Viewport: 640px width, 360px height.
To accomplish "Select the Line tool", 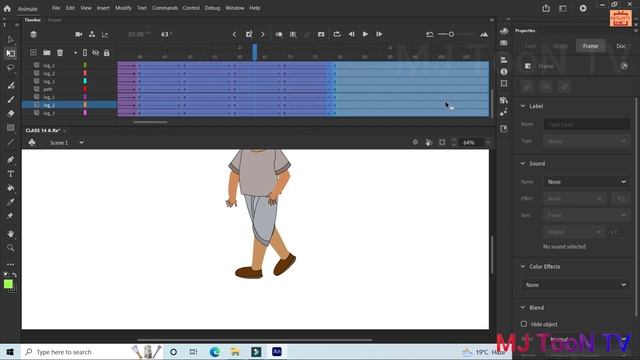I will tap(11, 142).
